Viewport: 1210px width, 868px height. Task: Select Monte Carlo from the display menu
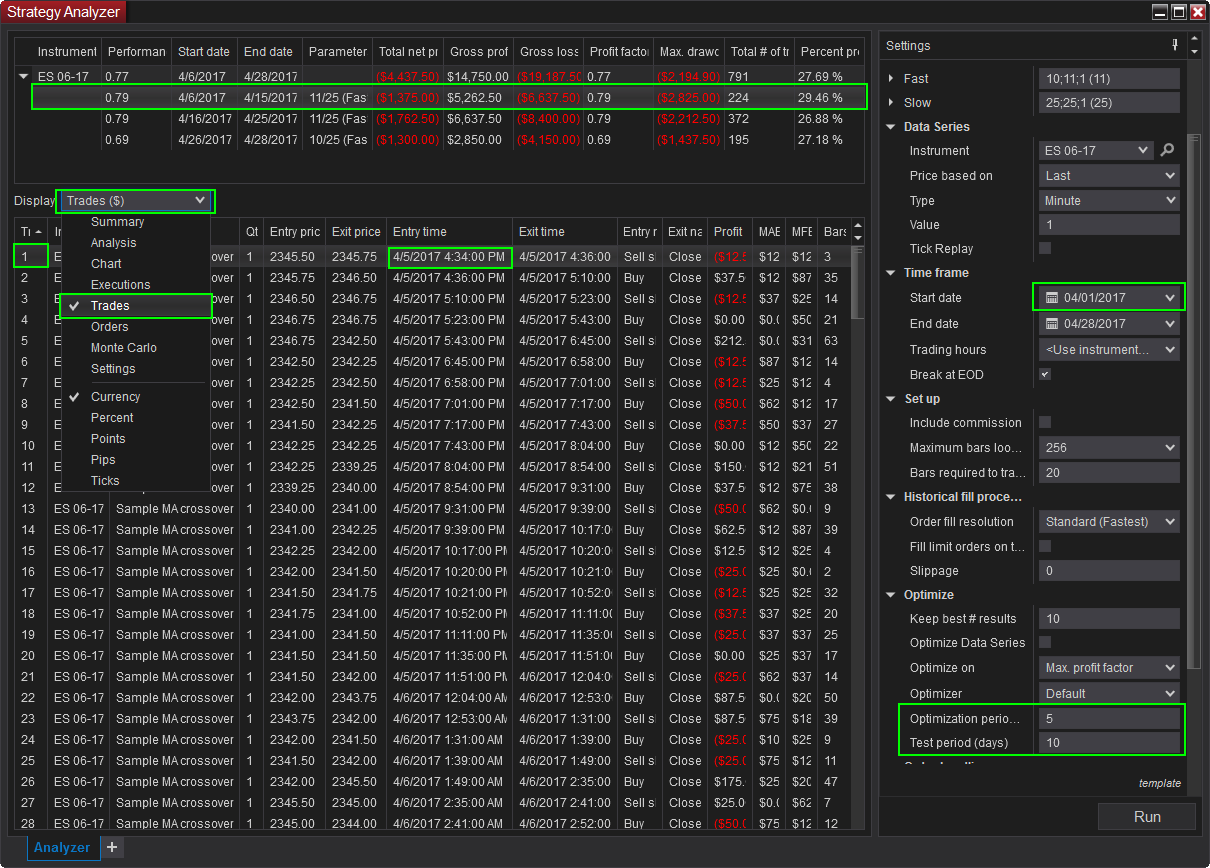pyautogui.click(x=123, y=348)
